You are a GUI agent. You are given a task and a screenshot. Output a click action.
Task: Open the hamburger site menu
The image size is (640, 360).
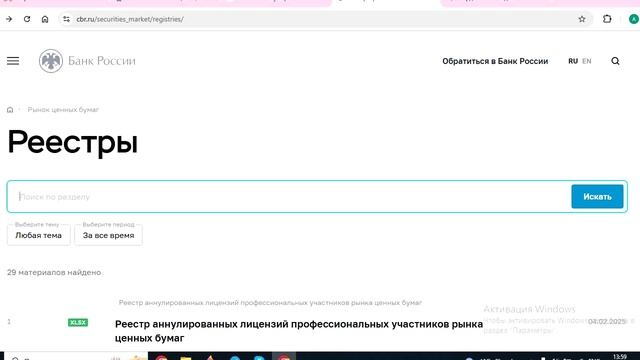point(13,61)
